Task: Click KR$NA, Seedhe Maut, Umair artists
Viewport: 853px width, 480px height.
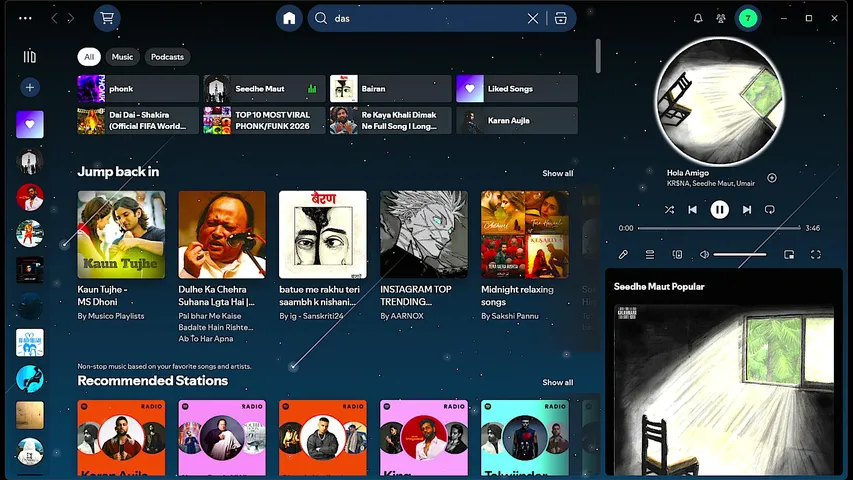Action: (x=710, y=183)
